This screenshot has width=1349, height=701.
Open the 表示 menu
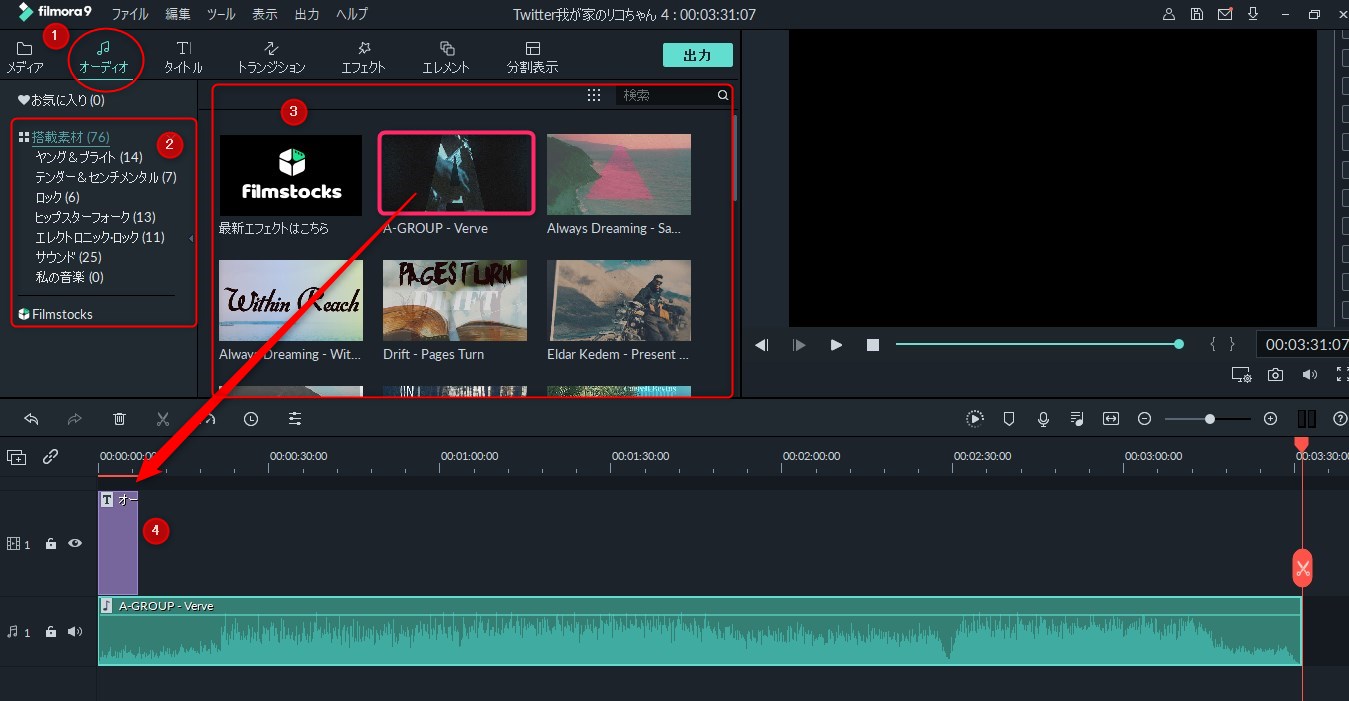(265, 14)
